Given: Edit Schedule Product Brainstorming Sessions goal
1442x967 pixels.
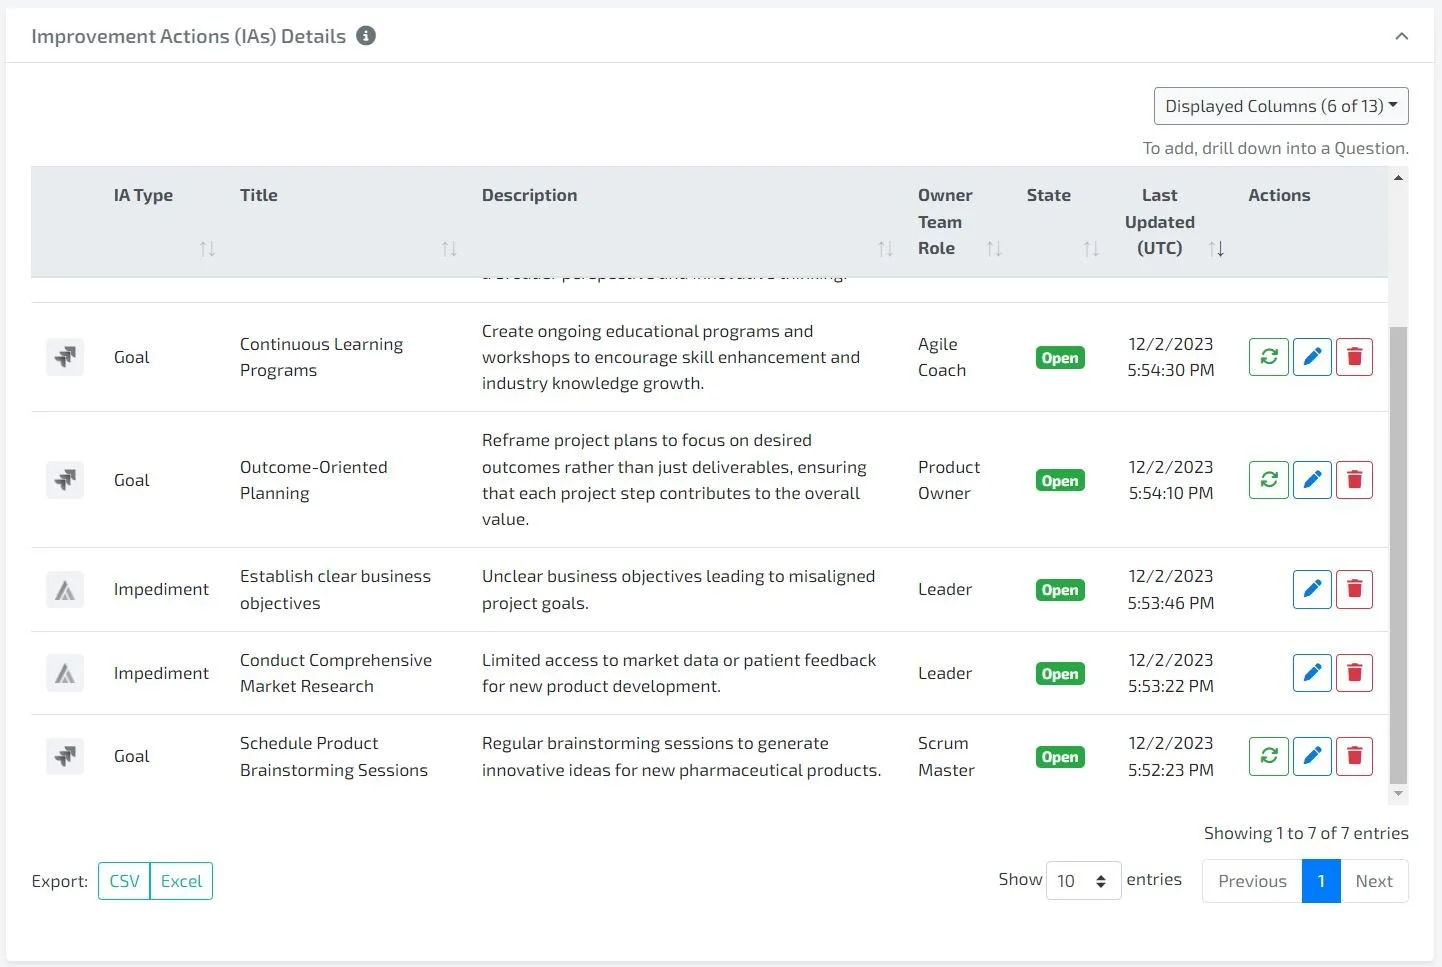Looking at the screenshot, I should click(x=1312, y=756).
